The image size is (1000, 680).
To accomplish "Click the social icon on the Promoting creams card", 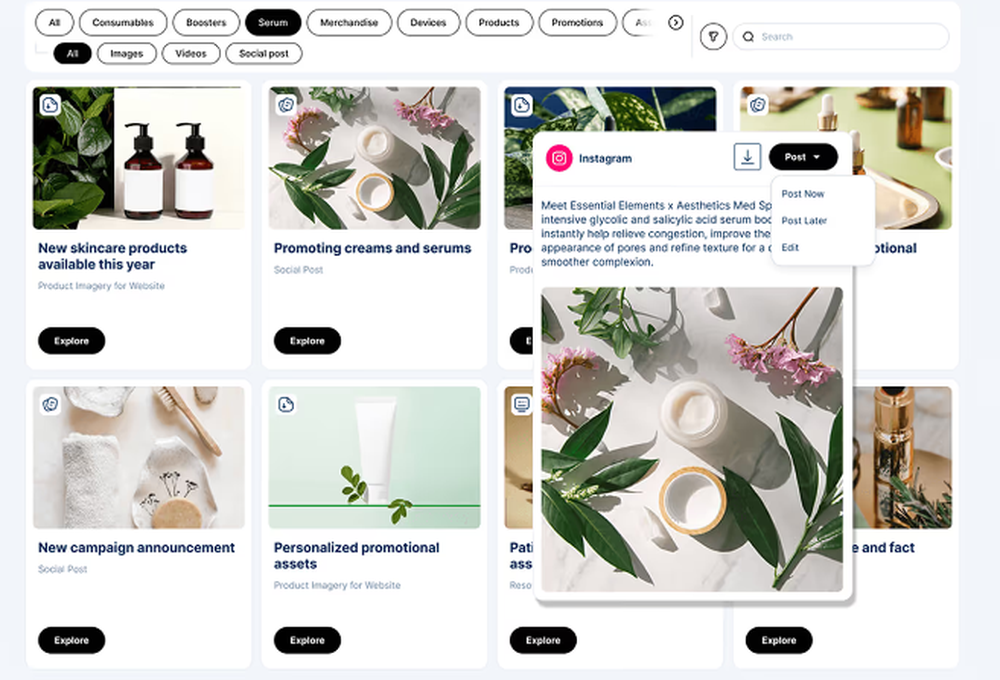I will (x=286, y=105).
